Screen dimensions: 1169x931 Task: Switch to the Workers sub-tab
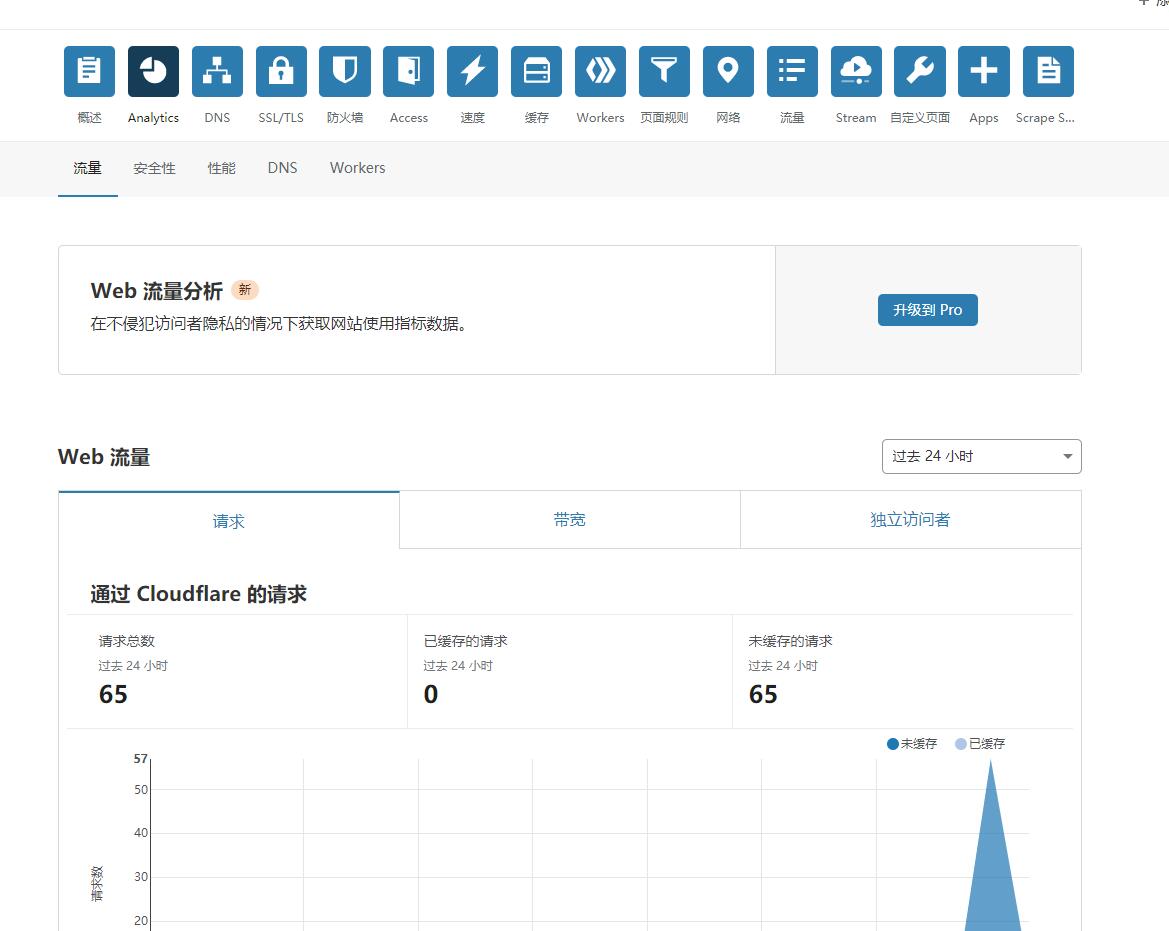(358, 168)
